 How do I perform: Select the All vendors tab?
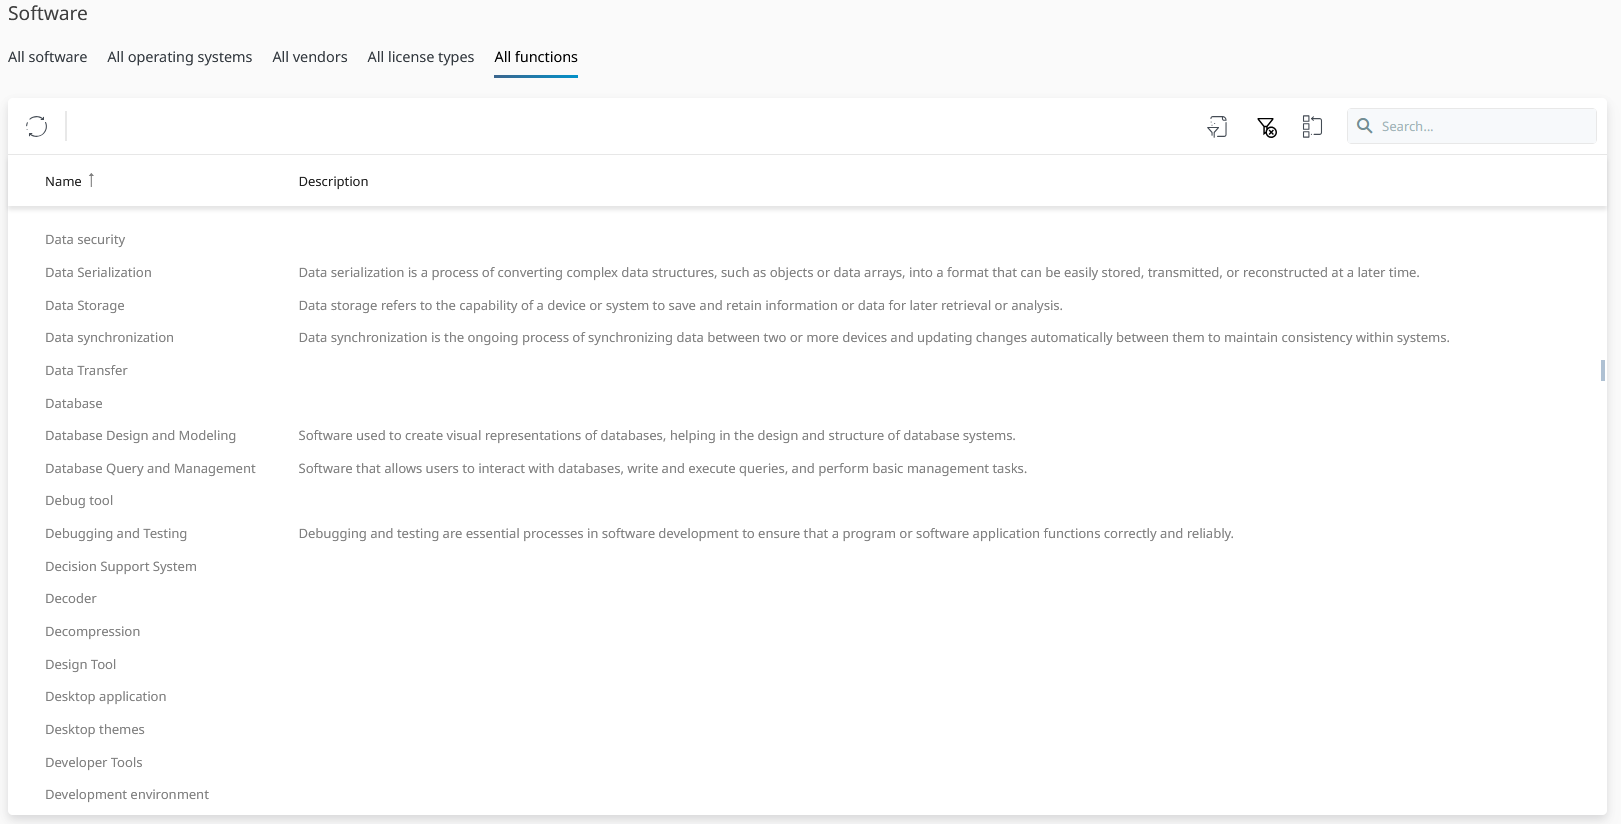(x=309, y=57)
